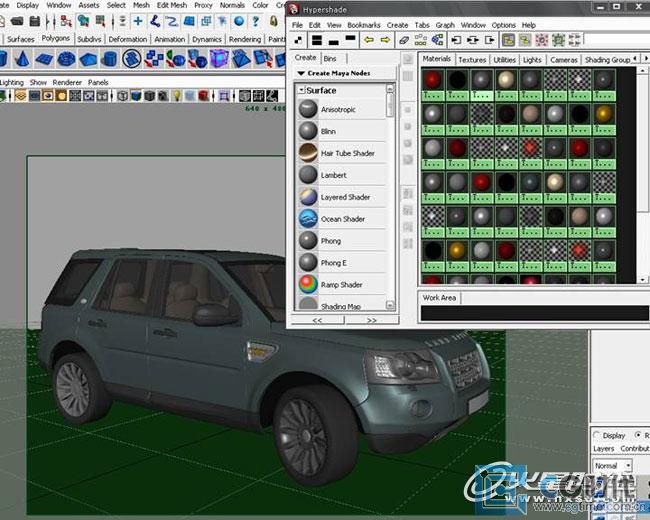The height and width of the screenshot is (520, 650).
Task: Click left tab scroll arrow in Hypershade
Action: pos(635,58)
